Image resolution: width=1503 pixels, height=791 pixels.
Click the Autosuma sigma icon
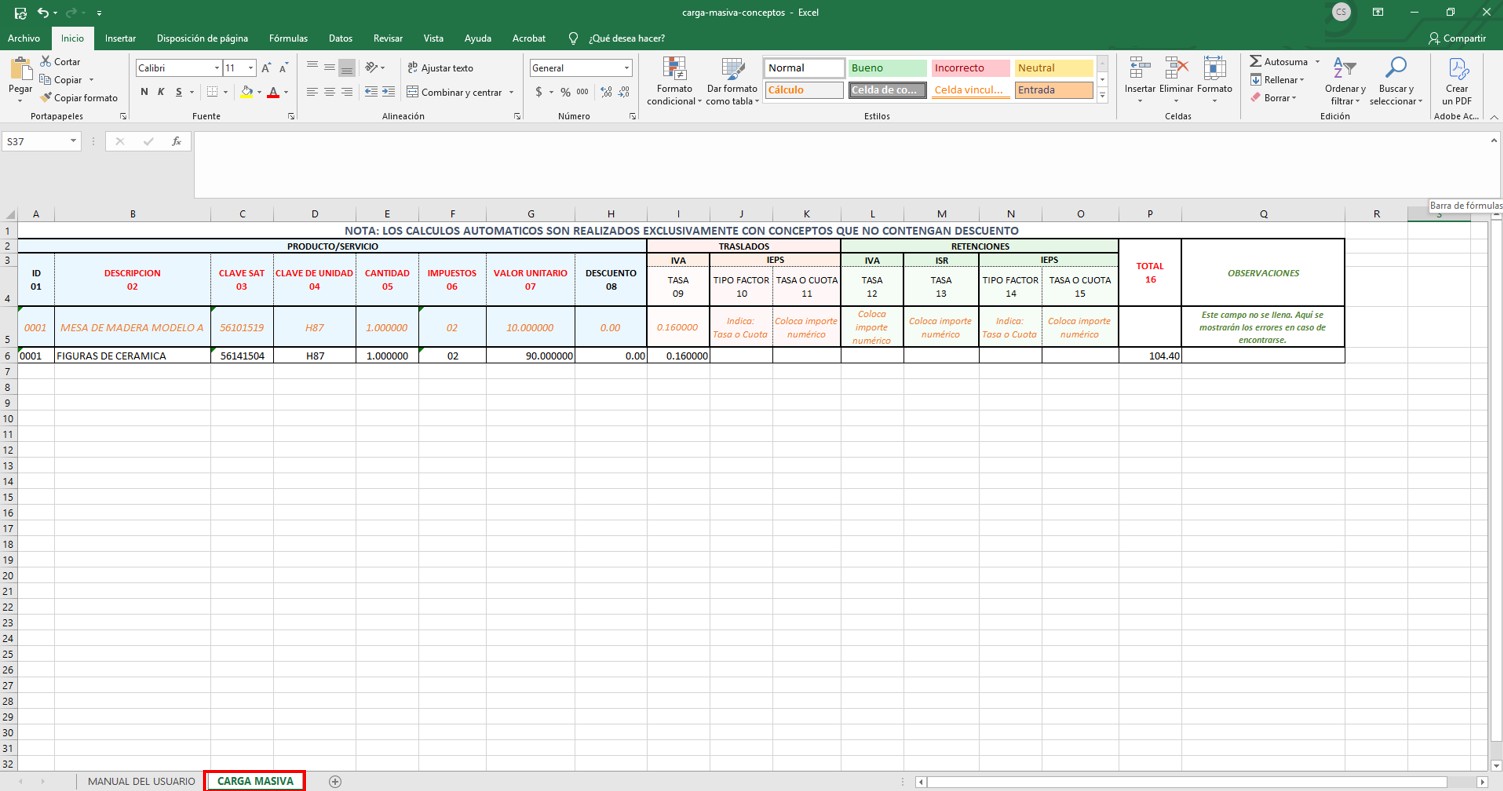(1256, 62)
